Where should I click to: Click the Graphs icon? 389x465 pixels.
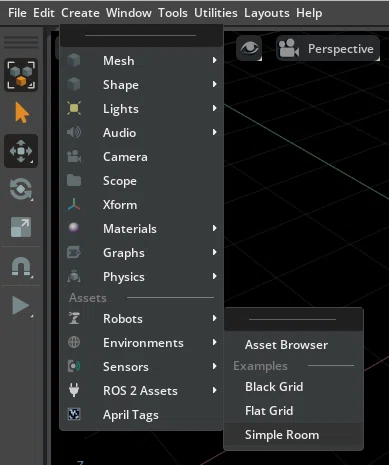(74, 252)
